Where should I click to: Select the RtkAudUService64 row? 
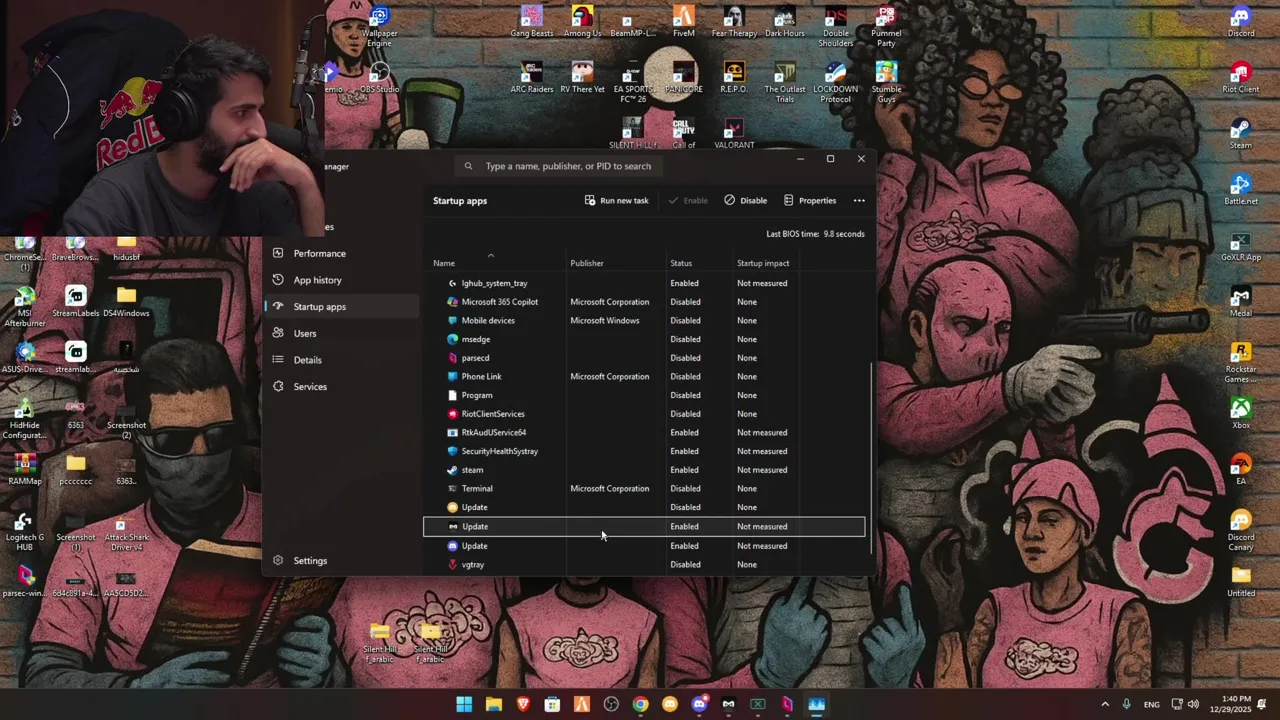click(x=644, y=432)
